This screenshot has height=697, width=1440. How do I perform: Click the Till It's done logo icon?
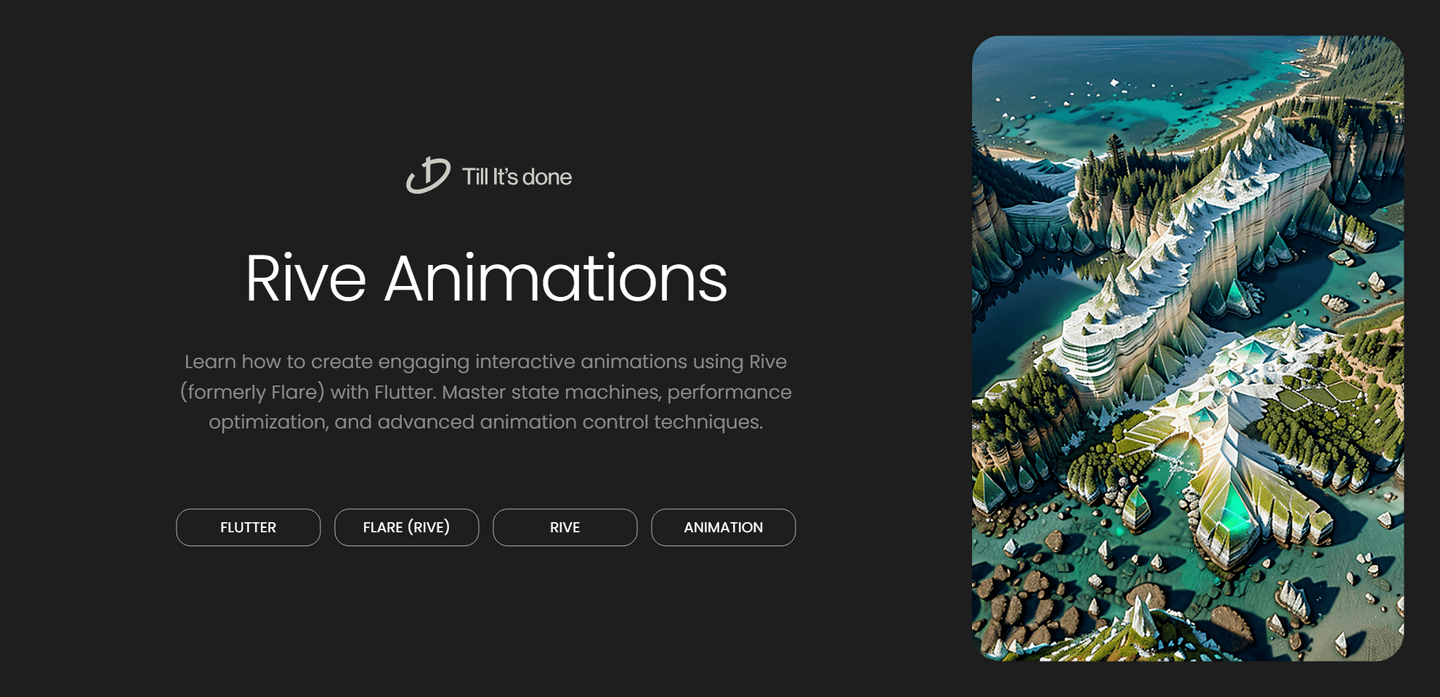tap(428, 176)
